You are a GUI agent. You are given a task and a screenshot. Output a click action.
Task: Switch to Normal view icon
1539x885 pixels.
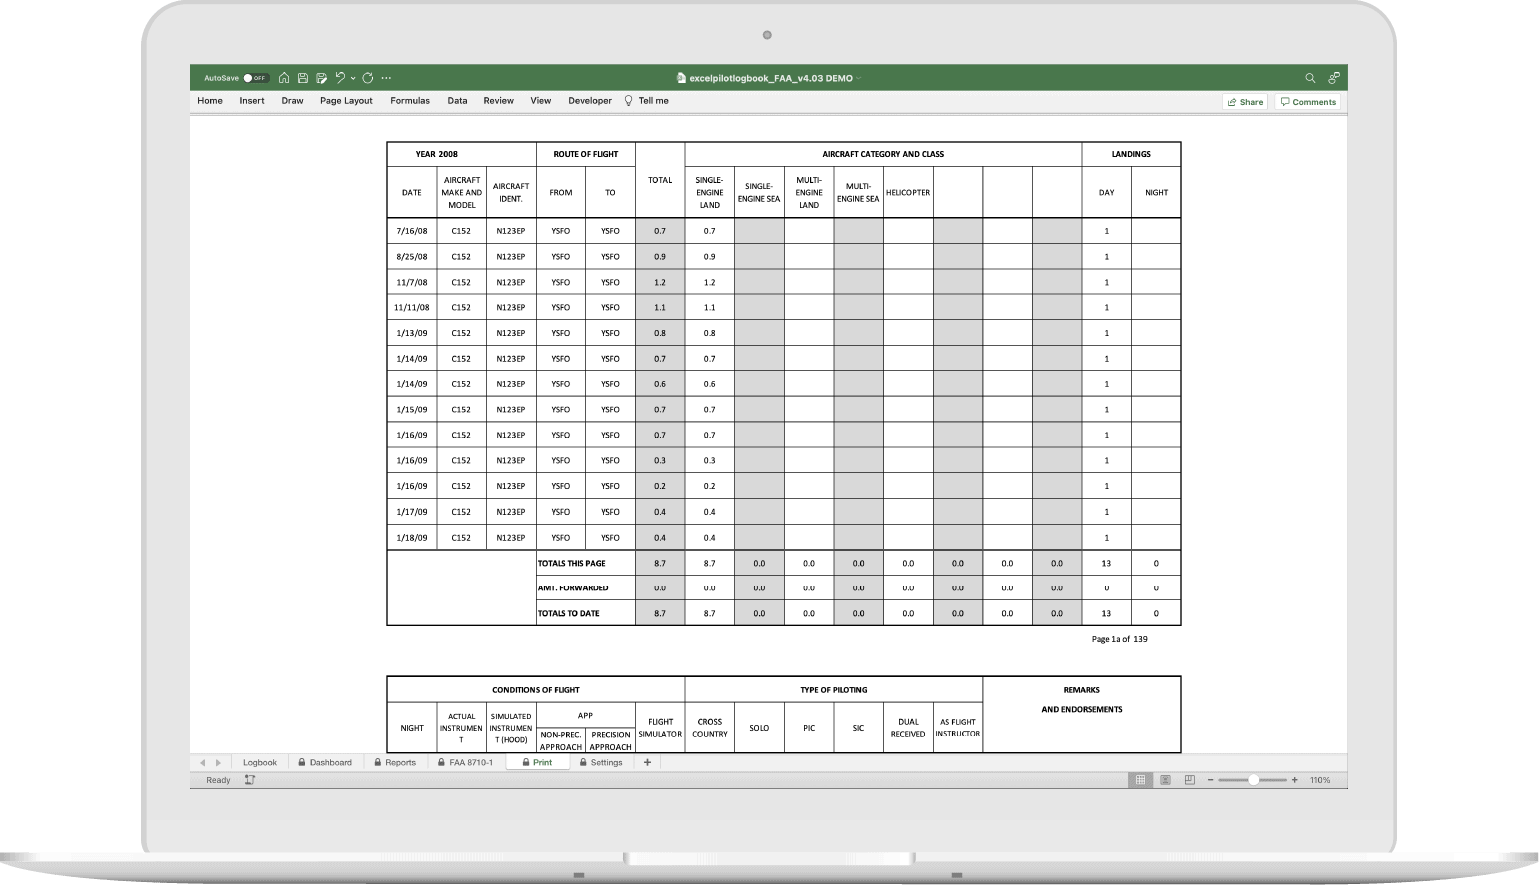[x=1140, y=780]
